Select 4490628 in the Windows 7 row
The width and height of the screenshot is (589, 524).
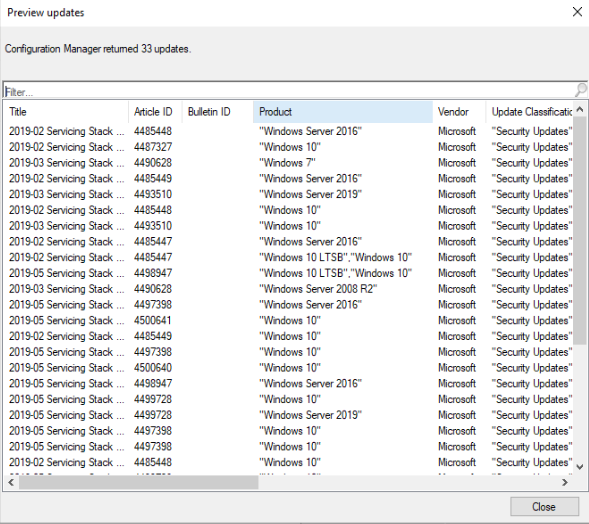[153, 163]
